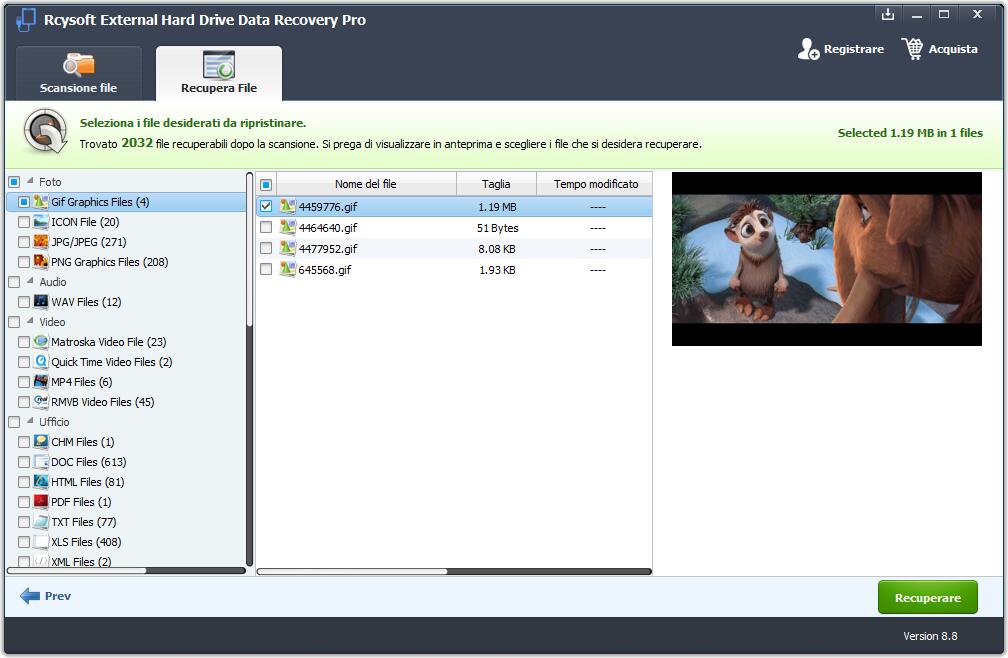Go back with the Prev button
This screenshot has height=658, width=1008.
(46, 596)
